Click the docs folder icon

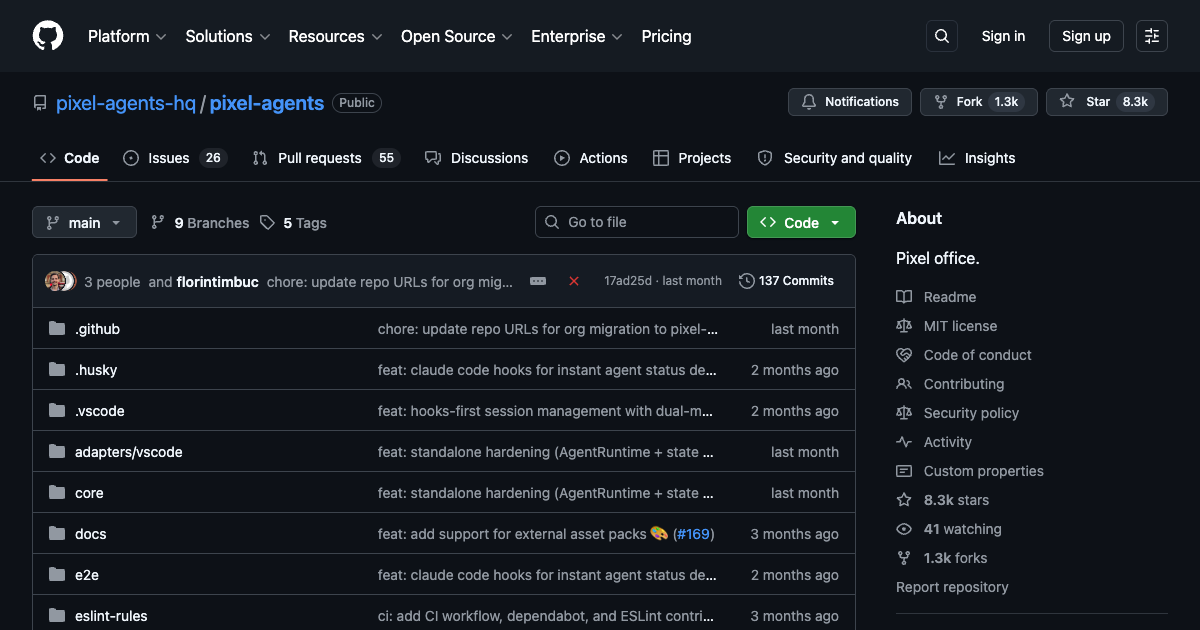pos(57,534)
